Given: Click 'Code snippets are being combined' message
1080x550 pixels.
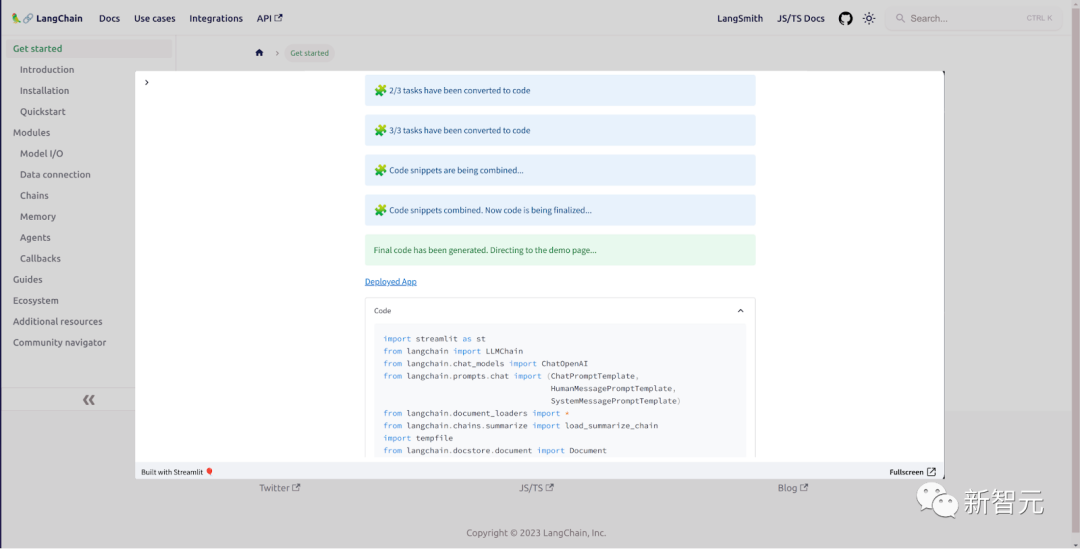Looking at the screenshot, I should (x=560, y=170).
